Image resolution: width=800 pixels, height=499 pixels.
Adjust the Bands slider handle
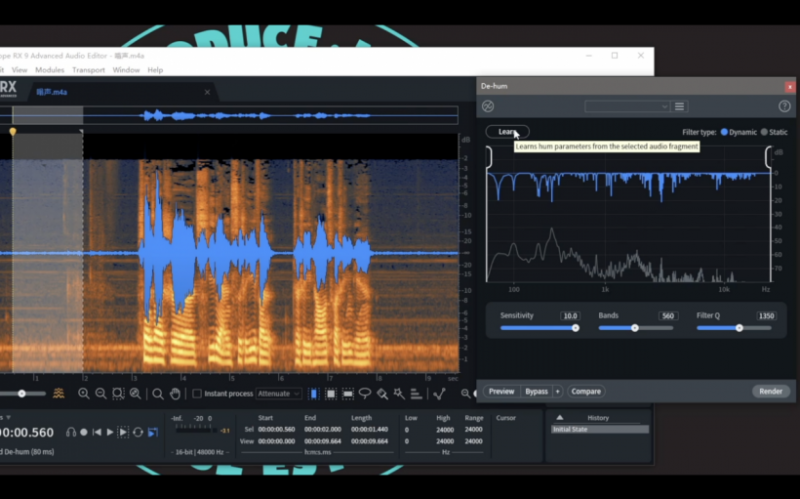coord(635,328)
